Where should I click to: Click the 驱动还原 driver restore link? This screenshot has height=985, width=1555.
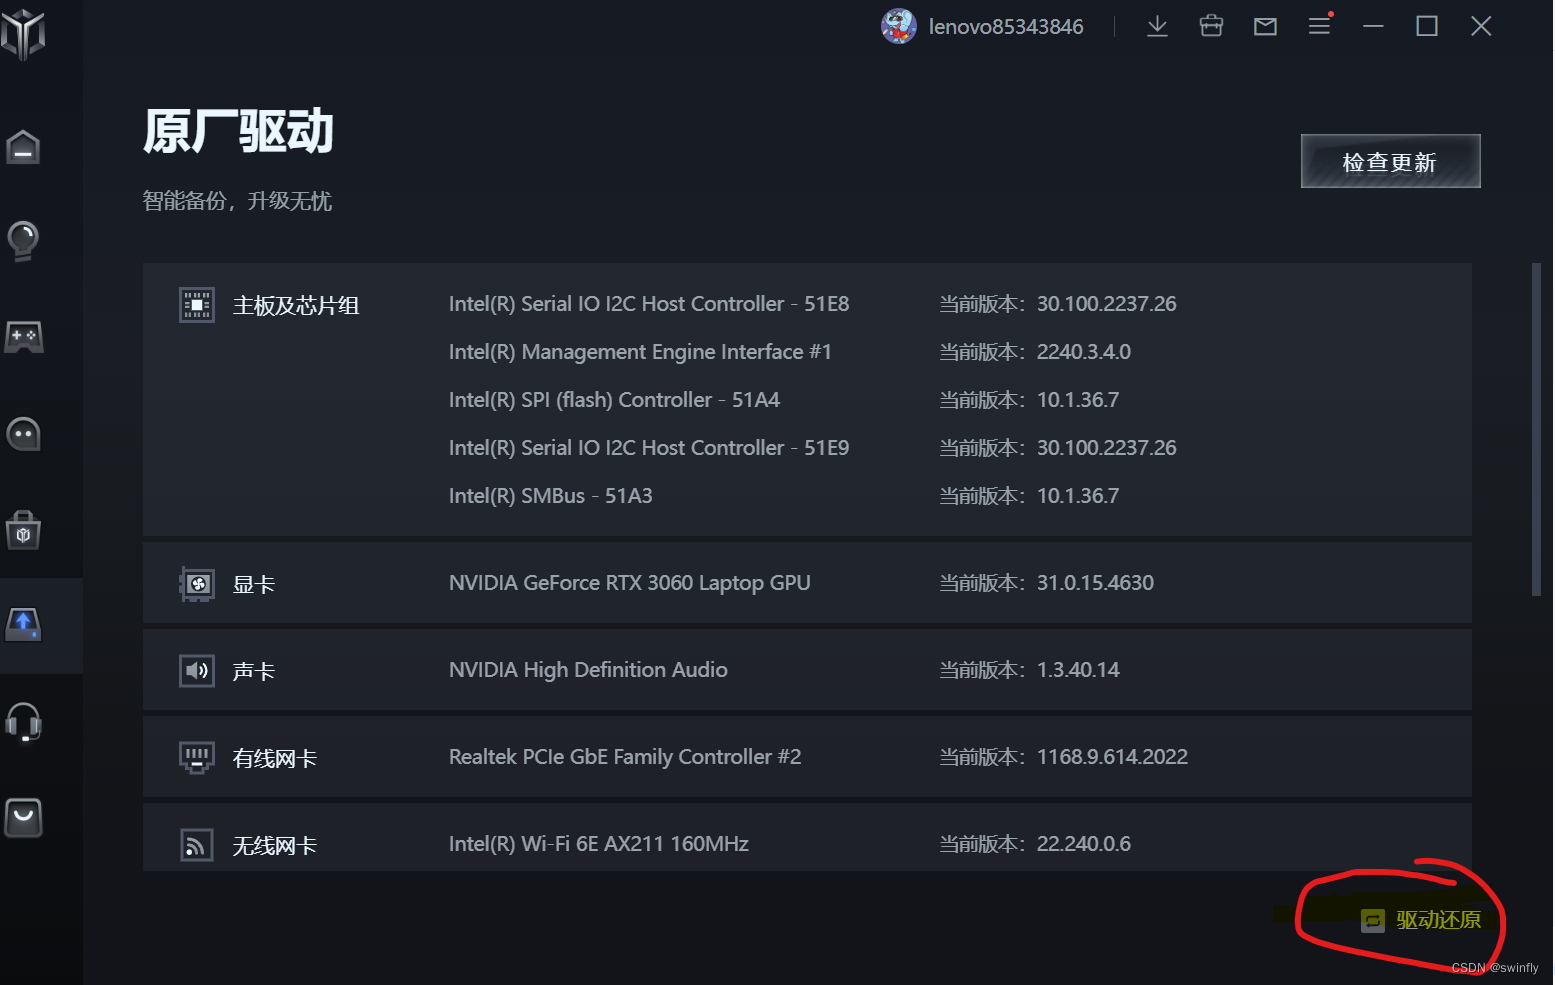1438,920
